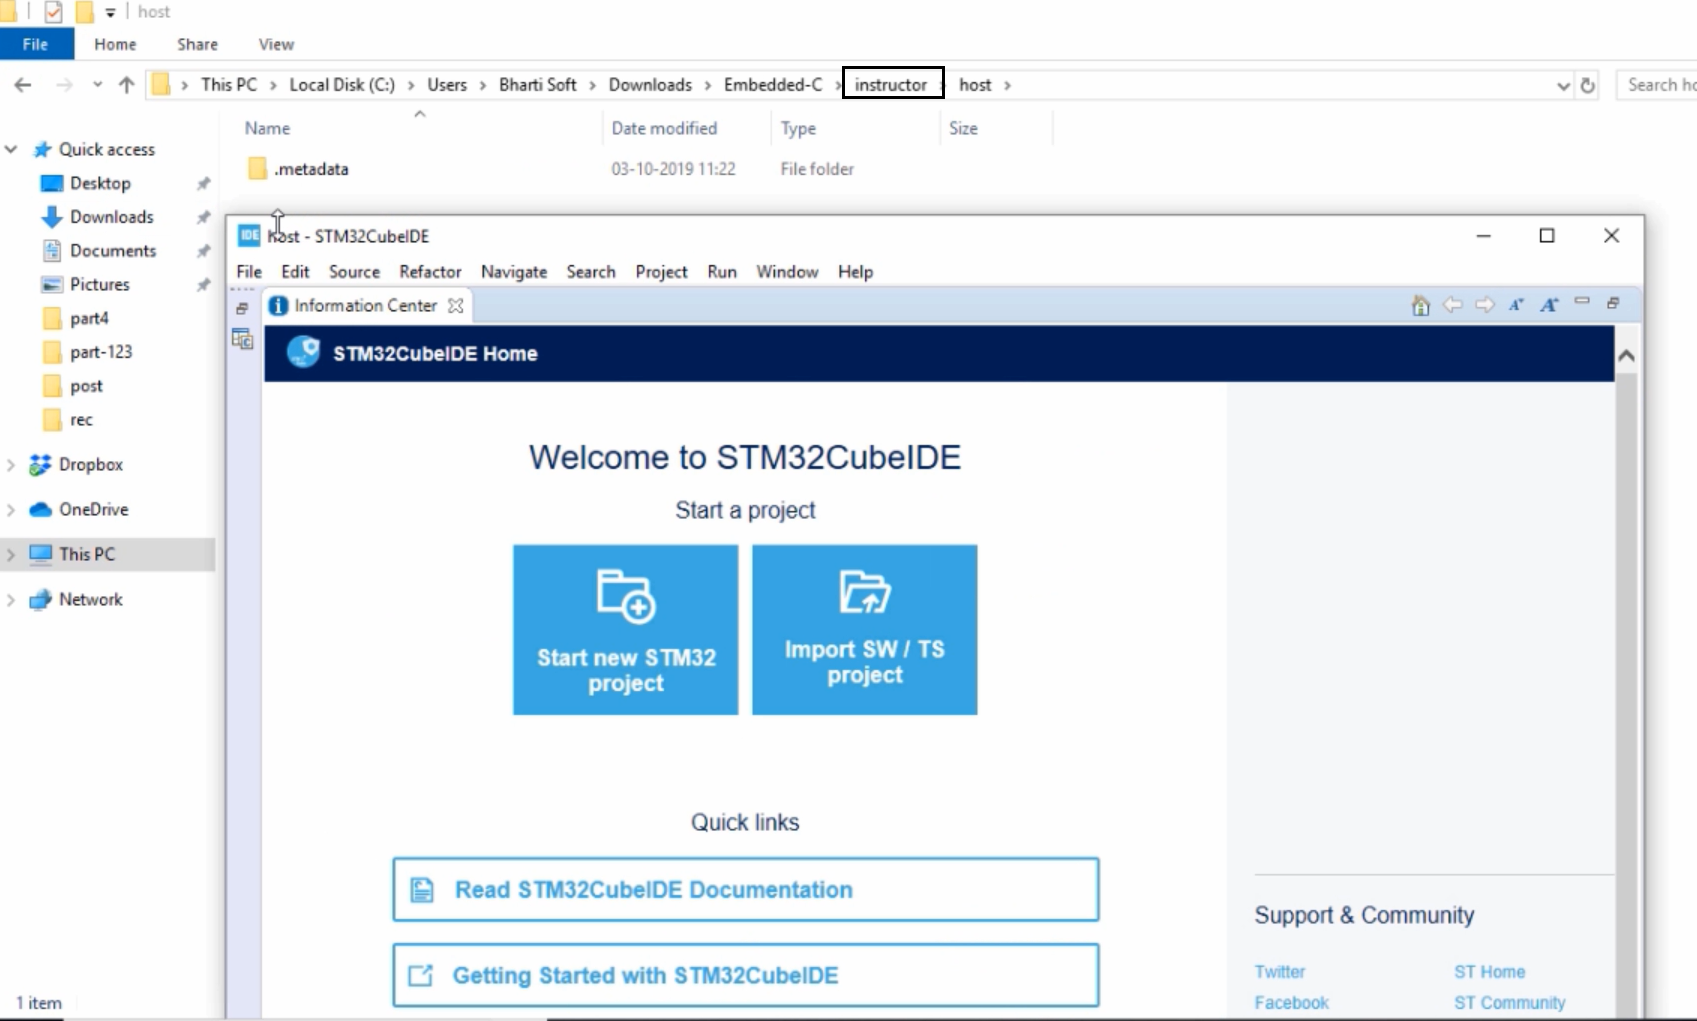Screen dimensions: 1697x1021
Task: Open the IDE Edit menu
Action: (x=295, y=272)
